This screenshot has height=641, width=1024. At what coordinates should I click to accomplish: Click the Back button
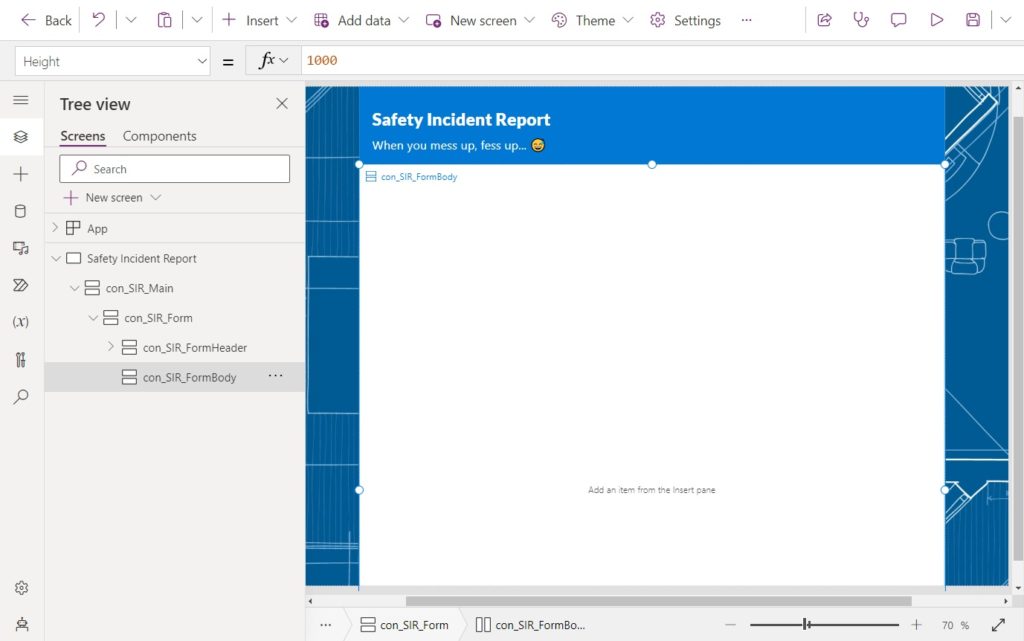(x=45, y=20)
